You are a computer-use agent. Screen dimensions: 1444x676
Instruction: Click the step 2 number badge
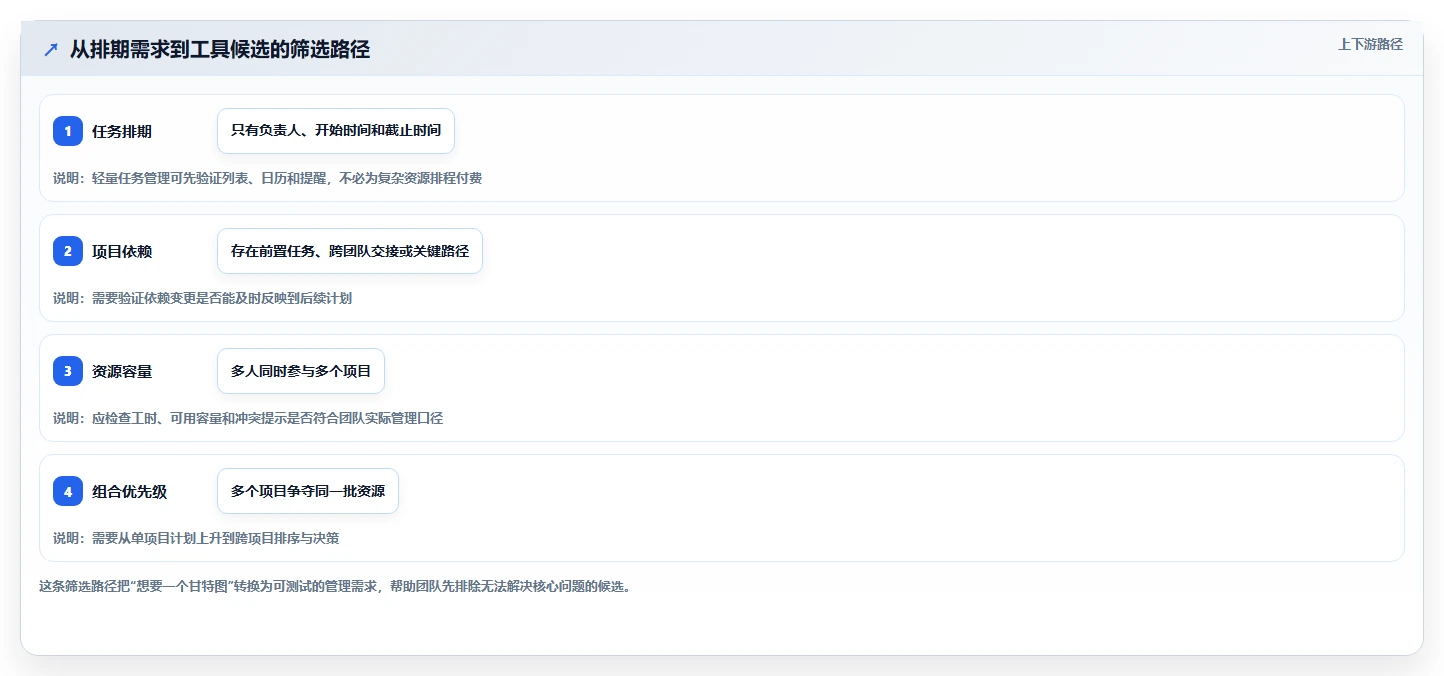(68, 251)
